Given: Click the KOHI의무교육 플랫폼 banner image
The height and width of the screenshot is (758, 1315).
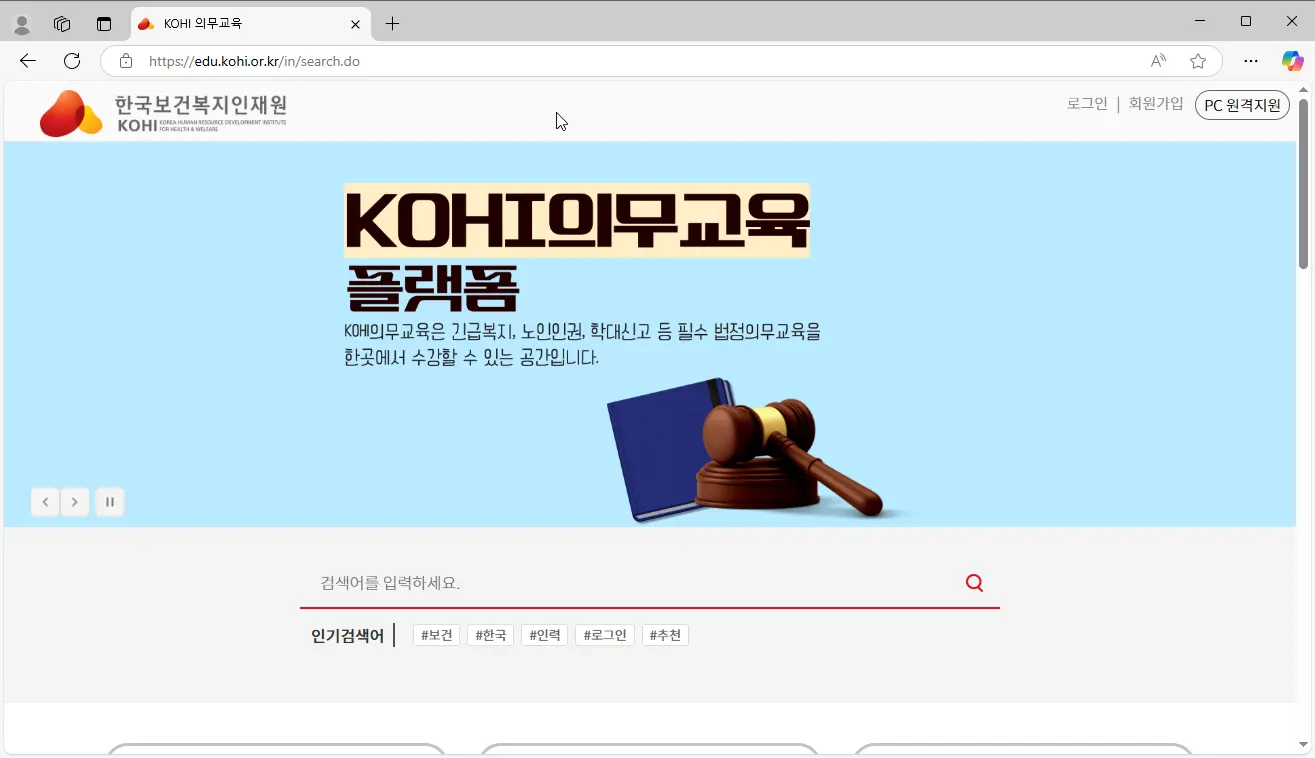Looking at the screenshot, I should 650,334.
